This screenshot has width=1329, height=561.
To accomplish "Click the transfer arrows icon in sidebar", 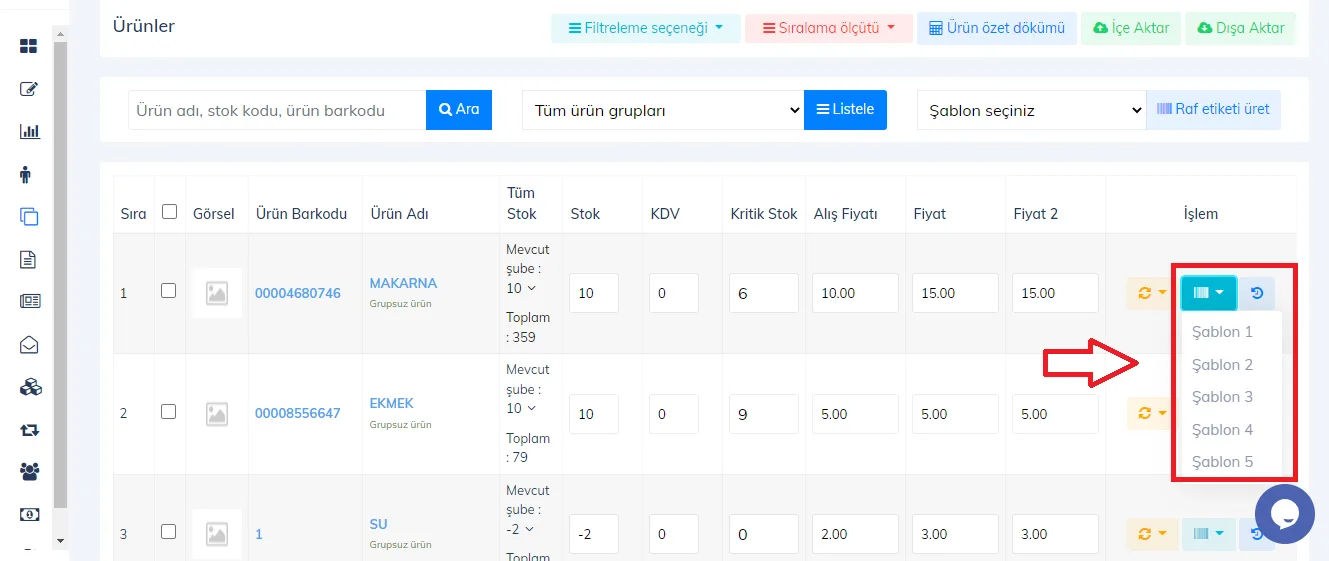I will 29,430.
